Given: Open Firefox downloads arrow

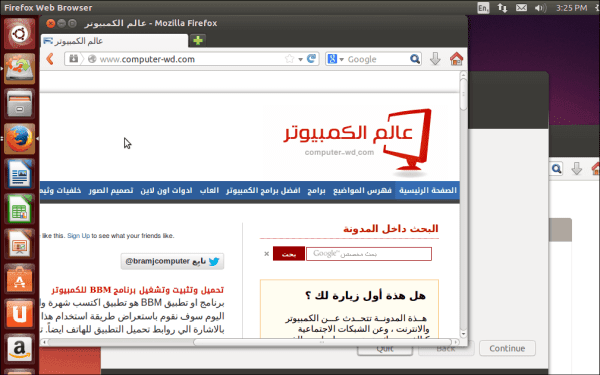Looking at the screenshot, I should pos(435,59).
